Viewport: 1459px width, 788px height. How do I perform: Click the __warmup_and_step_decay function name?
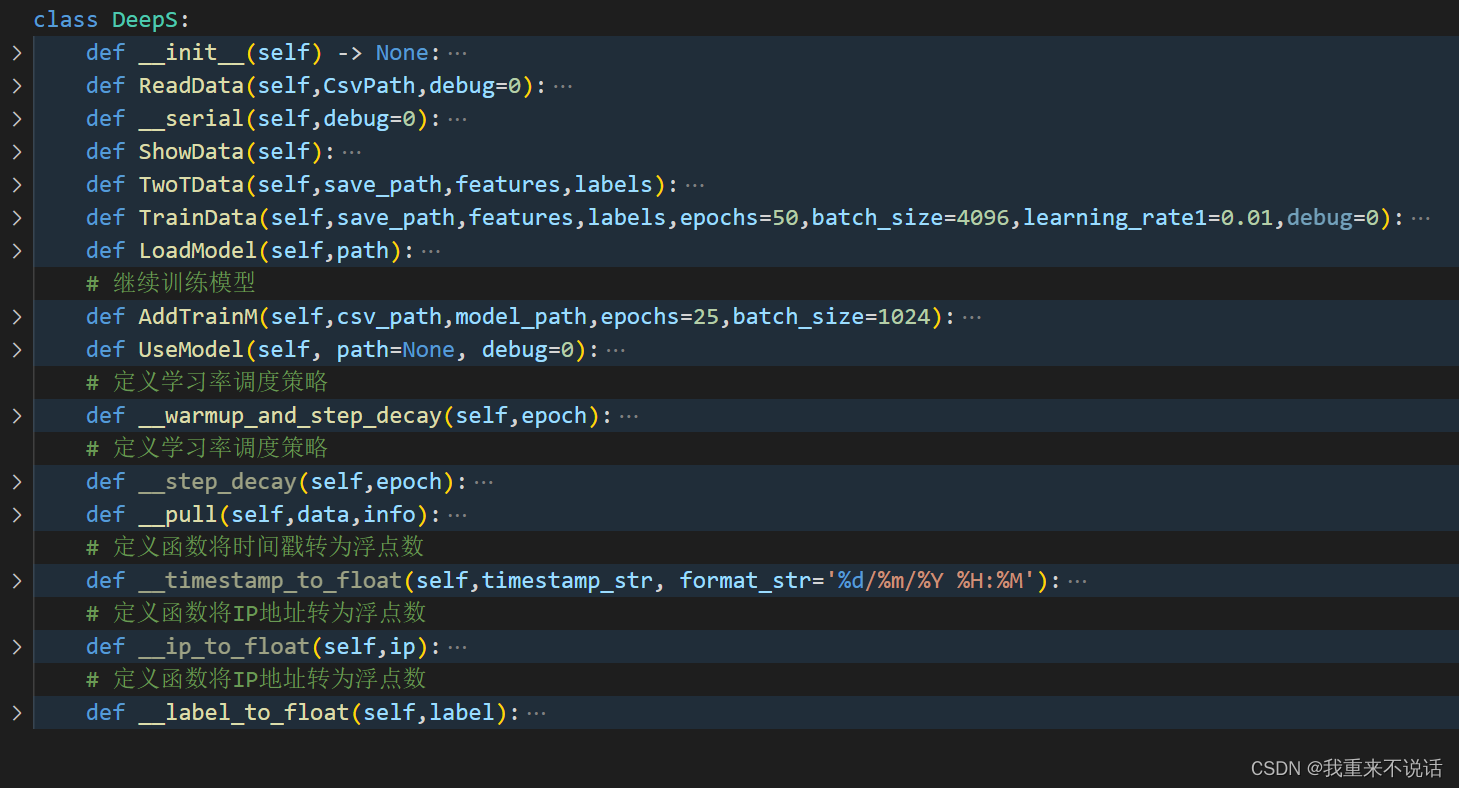point(290,416)
